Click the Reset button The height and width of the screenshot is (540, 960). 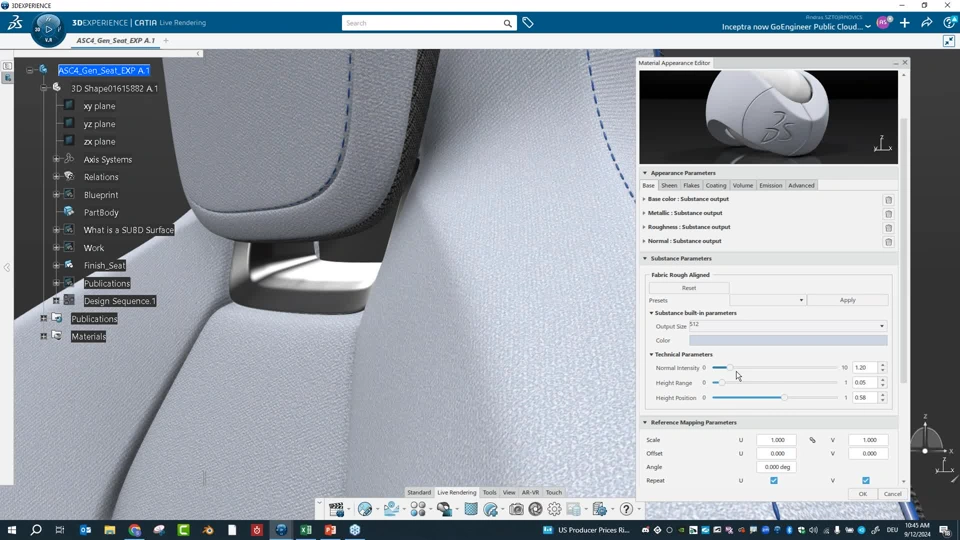coord(689,288)
